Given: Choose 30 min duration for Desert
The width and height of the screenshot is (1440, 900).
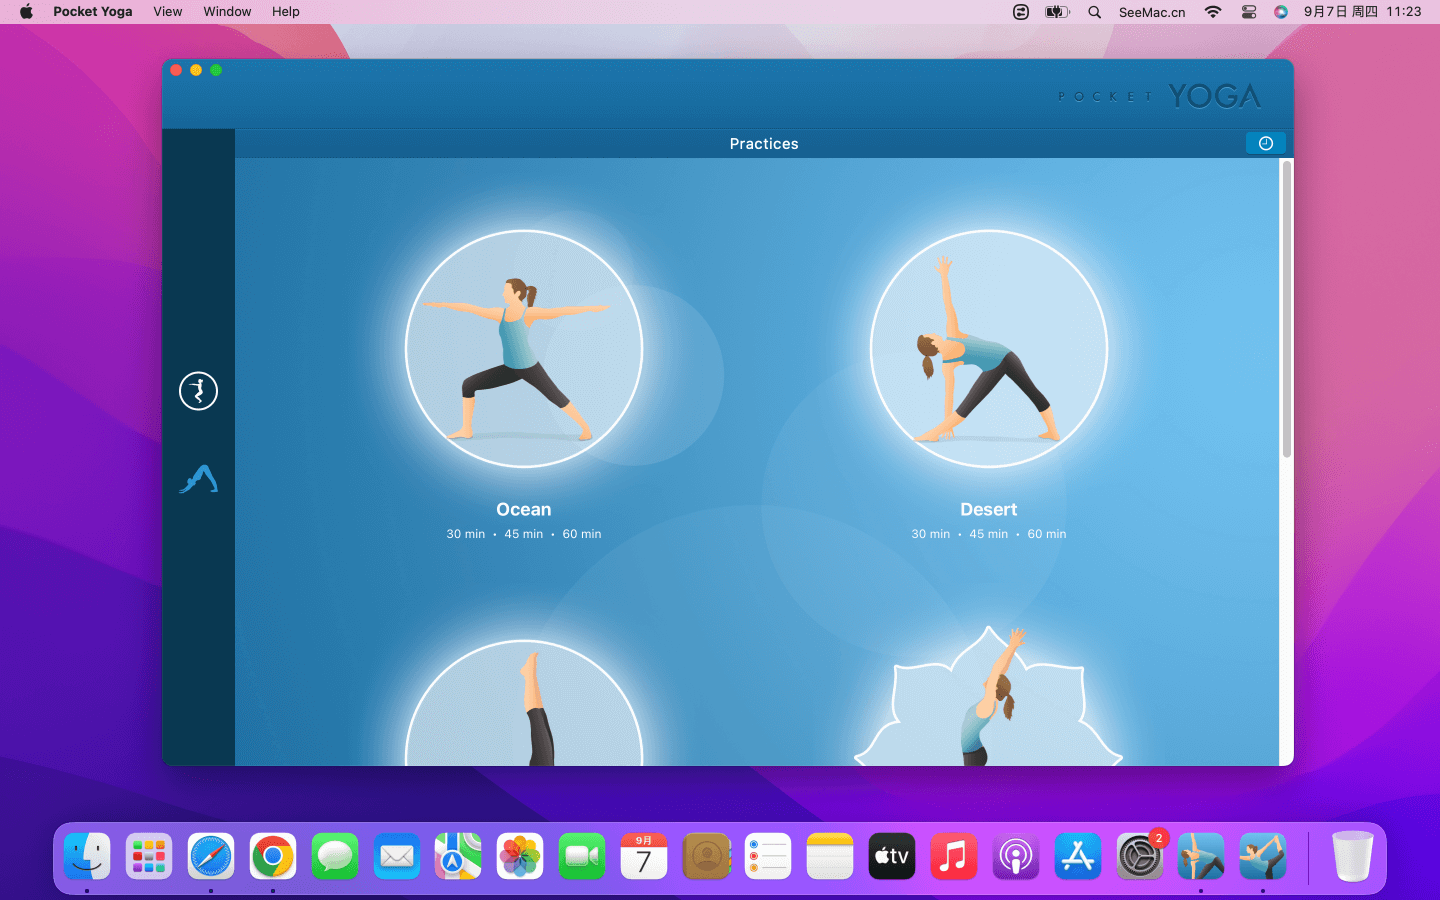Looking at the screenshot, I should 930,534.
